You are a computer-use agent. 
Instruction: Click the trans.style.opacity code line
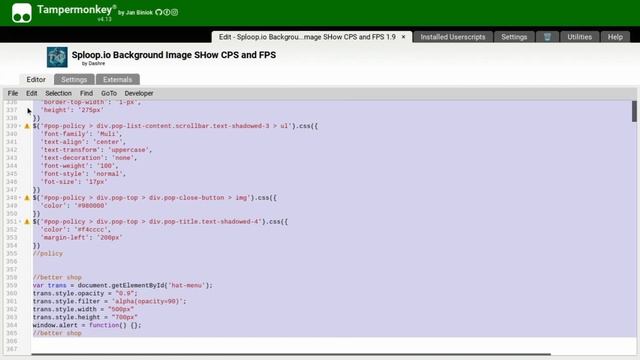85,293
